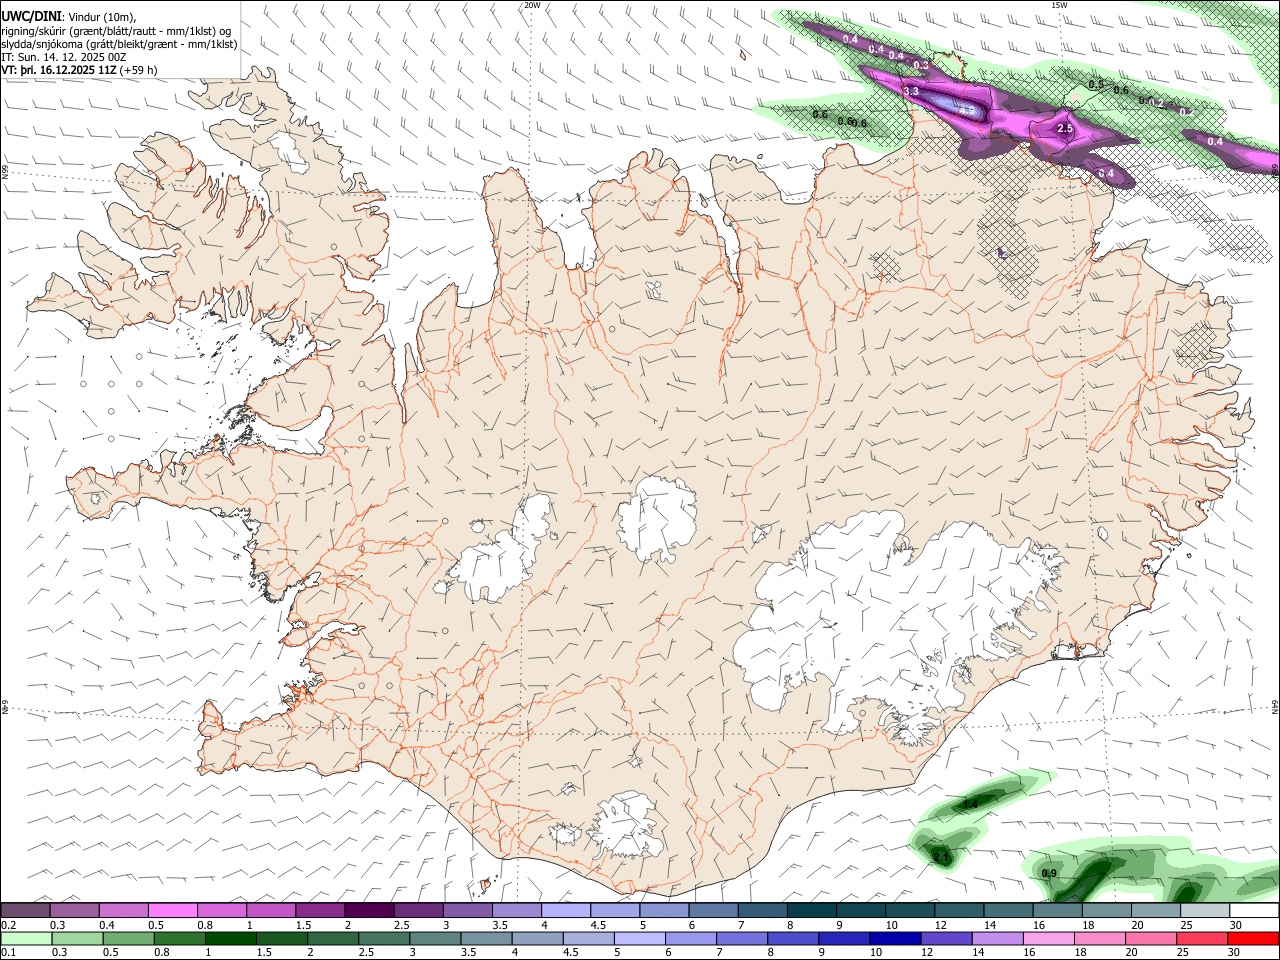The image size is (1280, 960).
Task: Select the pale mint 0.1 rain-scale swatch
Action: point(27,938)
